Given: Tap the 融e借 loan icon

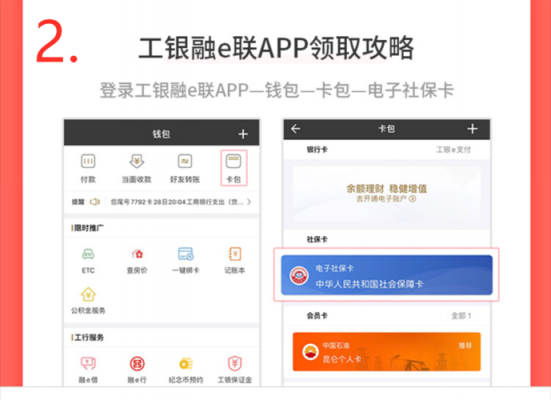Looking at the screenshot, I should 88,363.
